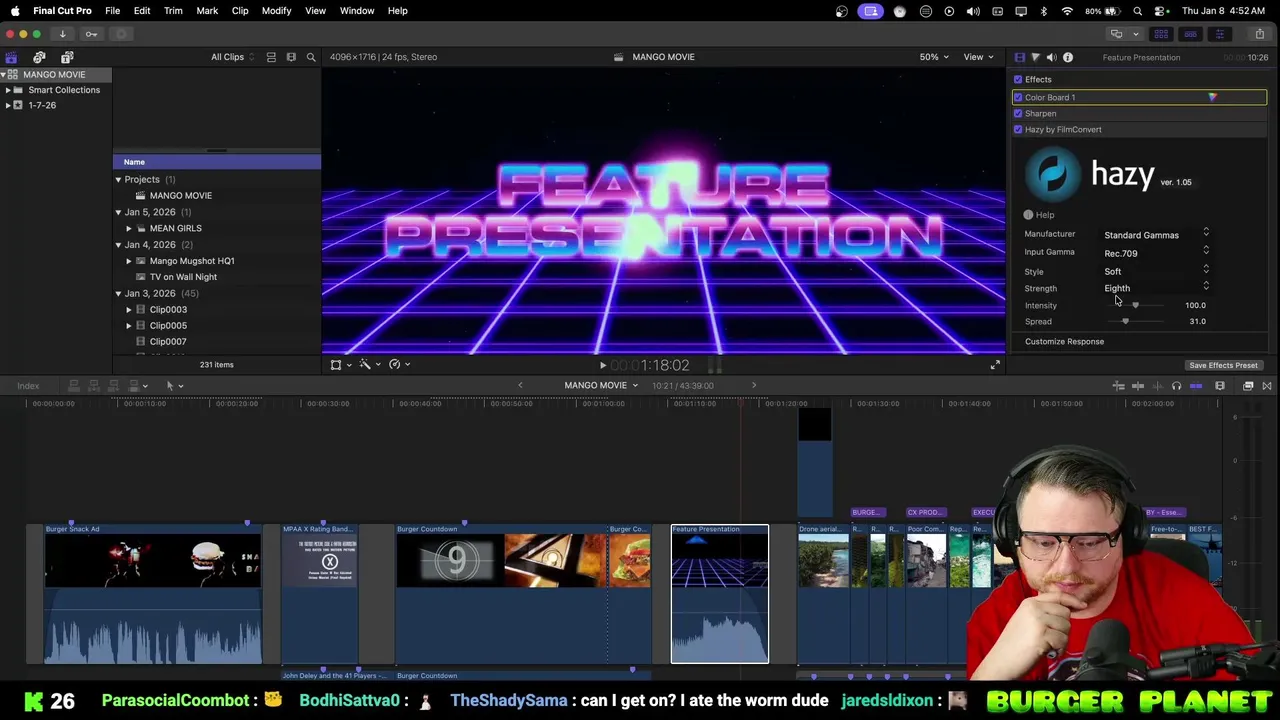Toggle the Browser panel button
The height and width of the screenshot is (720, 1280).
[x=1161, y=34]
